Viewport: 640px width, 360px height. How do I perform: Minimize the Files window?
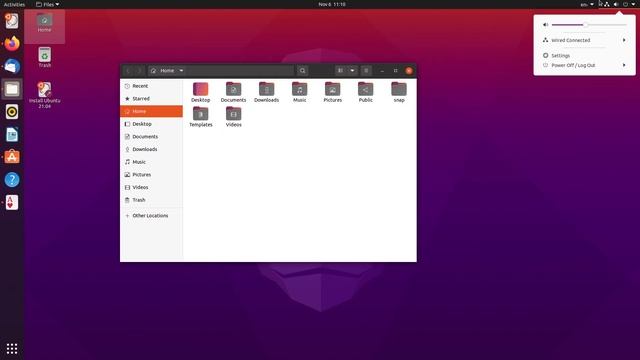[x=382, y=71]
